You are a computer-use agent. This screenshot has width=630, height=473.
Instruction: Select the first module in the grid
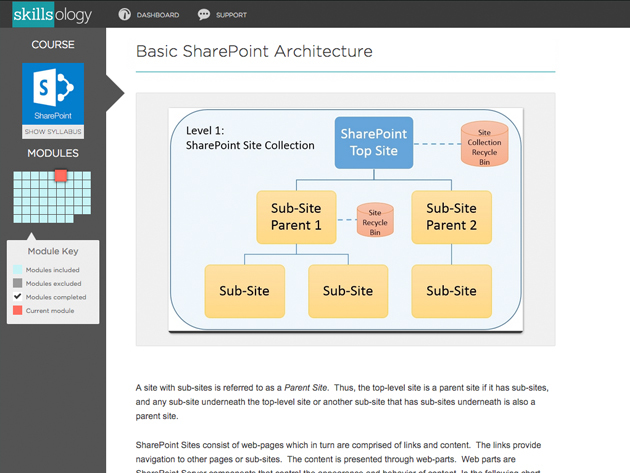pyautogui.click(x=18, y=176)
